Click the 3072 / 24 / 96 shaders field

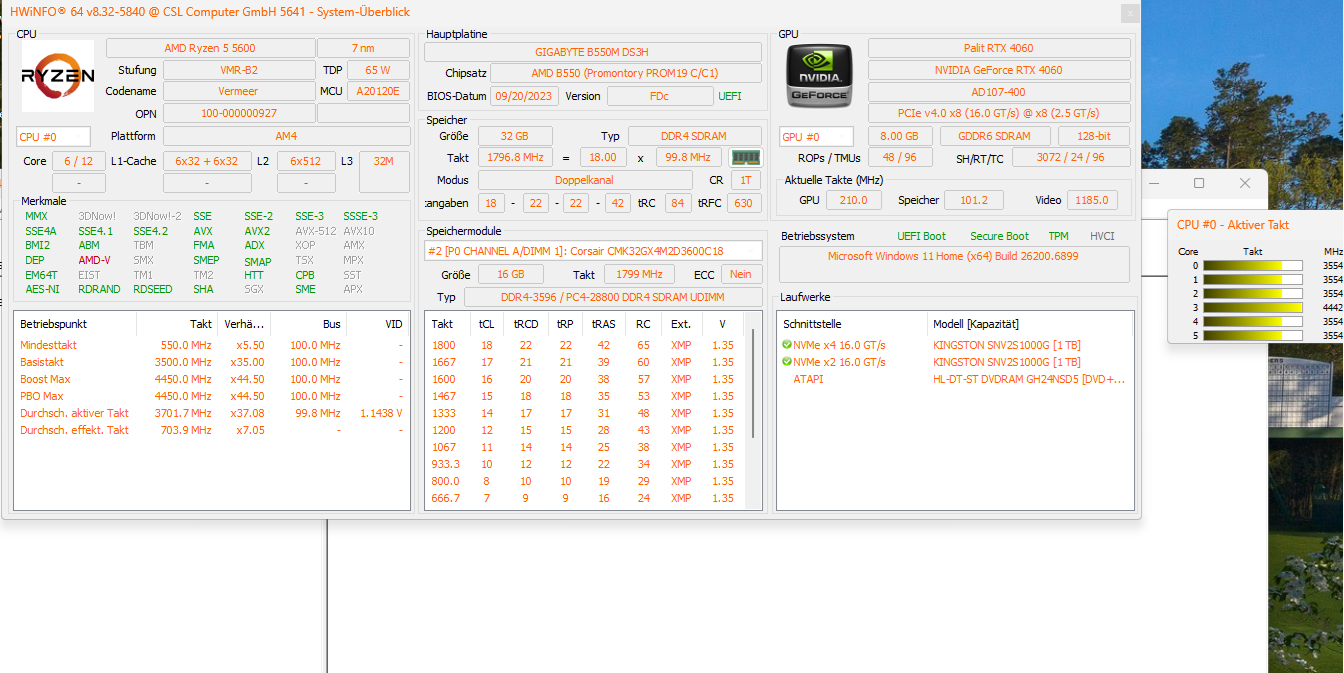[1071, 157]
